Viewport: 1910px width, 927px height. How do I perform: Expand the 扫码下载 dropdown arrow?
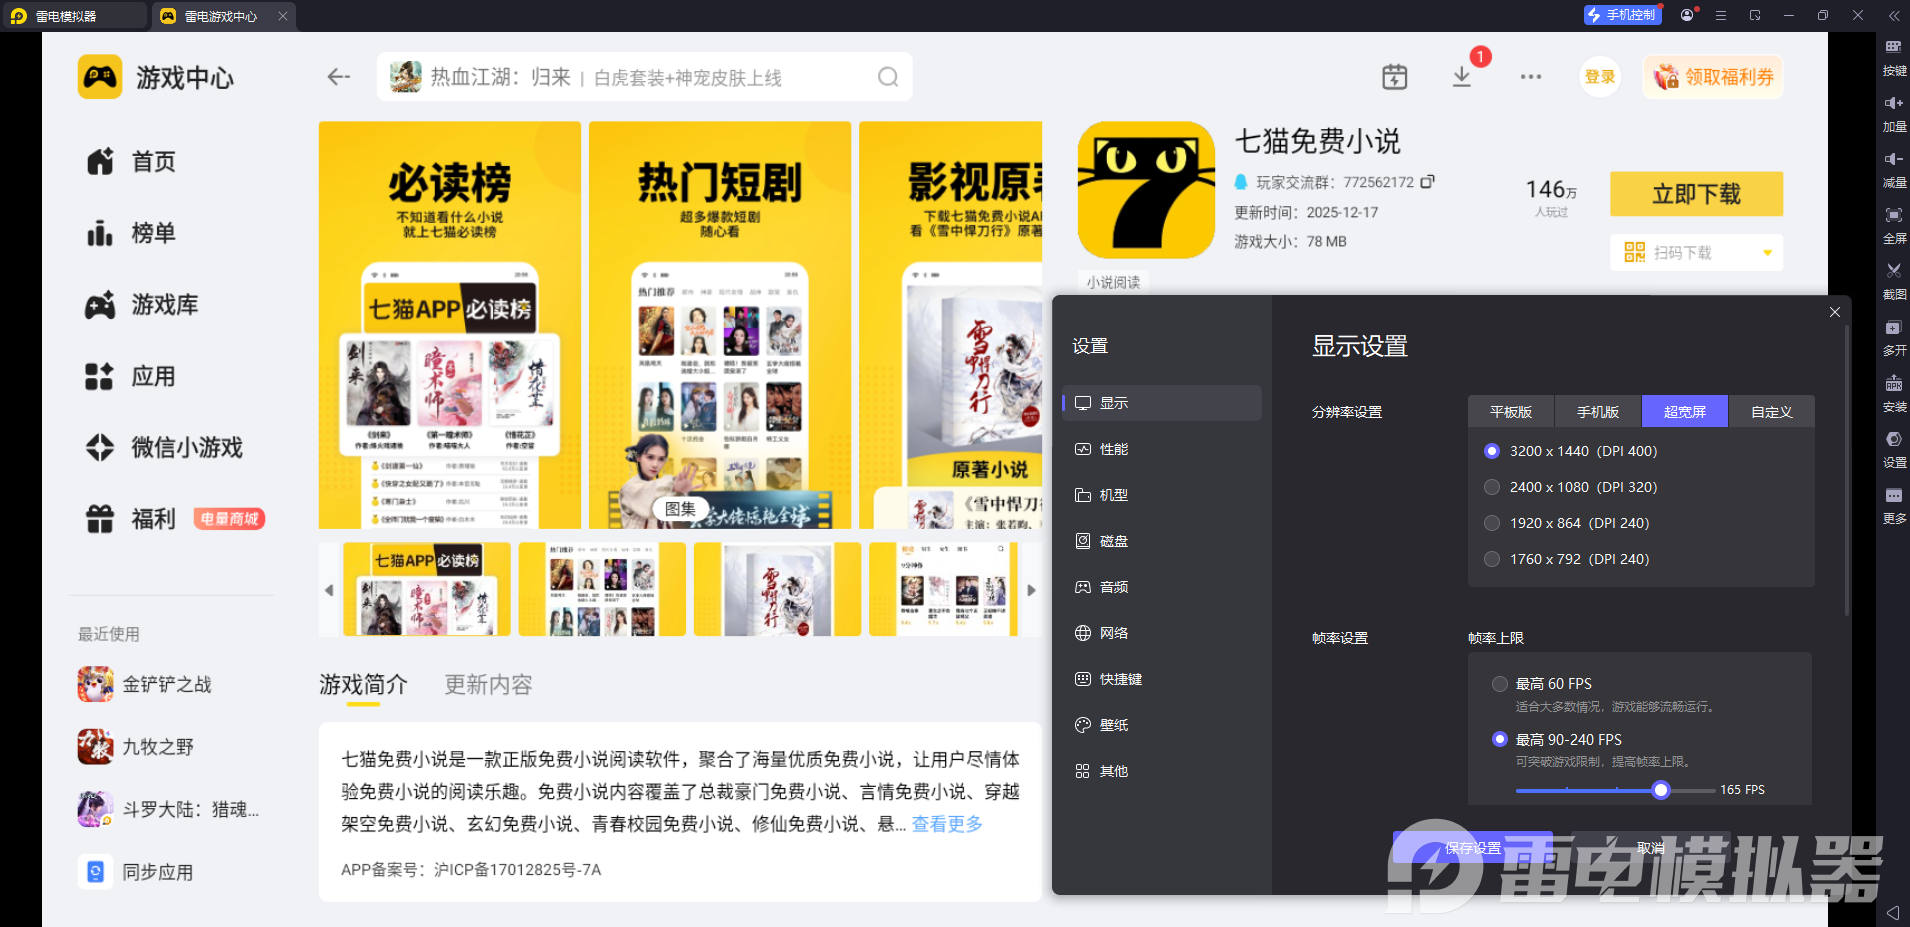[x=1767, y=253]
